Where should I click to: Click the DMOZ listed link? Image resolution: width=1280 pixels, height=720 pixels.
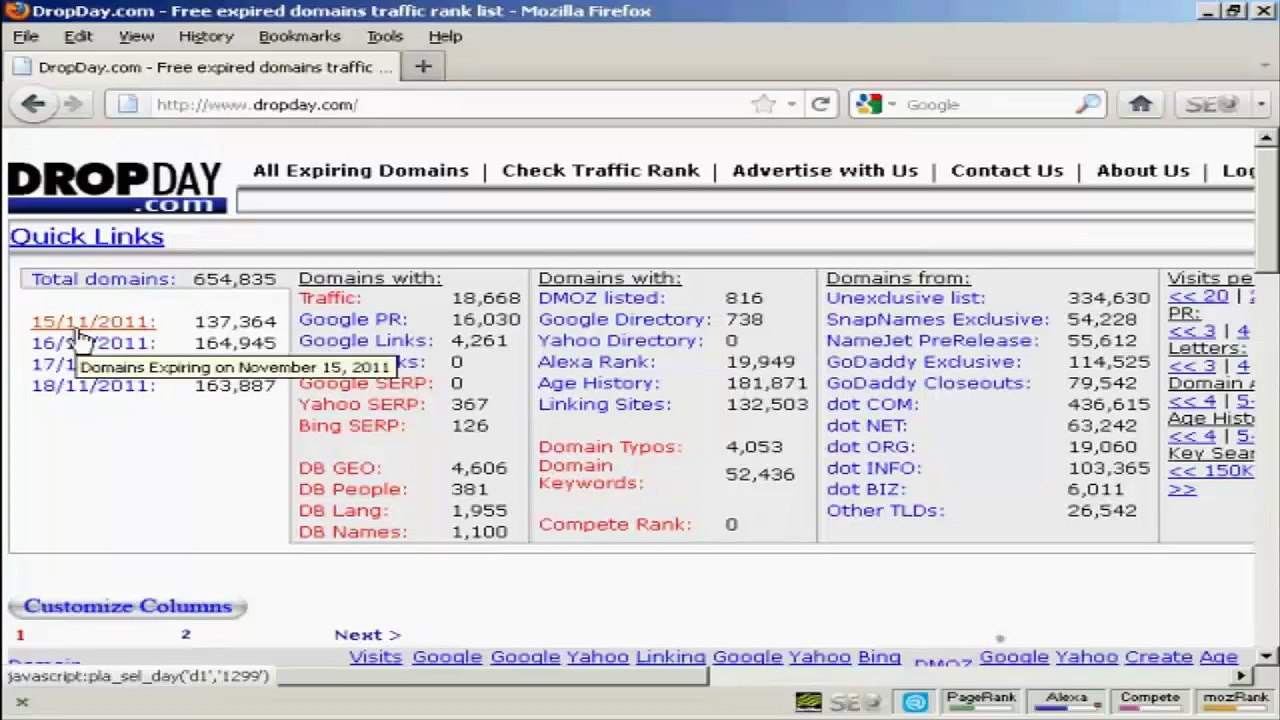601,298
